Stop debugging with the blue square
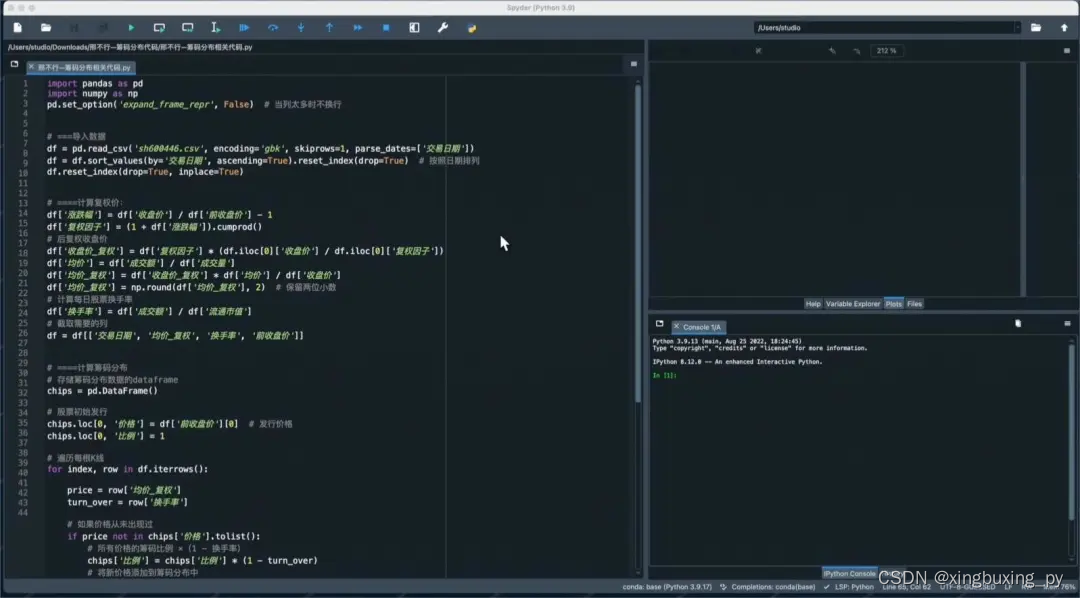This screenshot has width=1080, height=598. pos(386,28)
